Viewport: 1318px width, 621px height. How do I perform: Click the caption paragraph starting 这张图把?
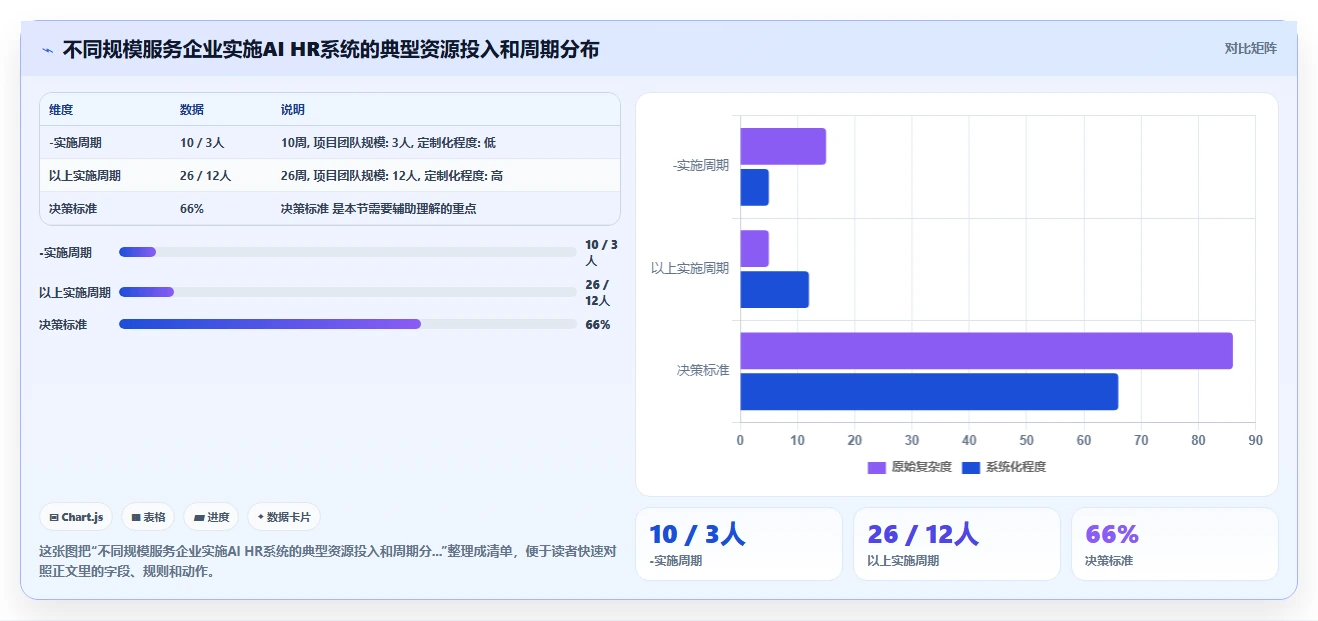(x=328, y=561)
